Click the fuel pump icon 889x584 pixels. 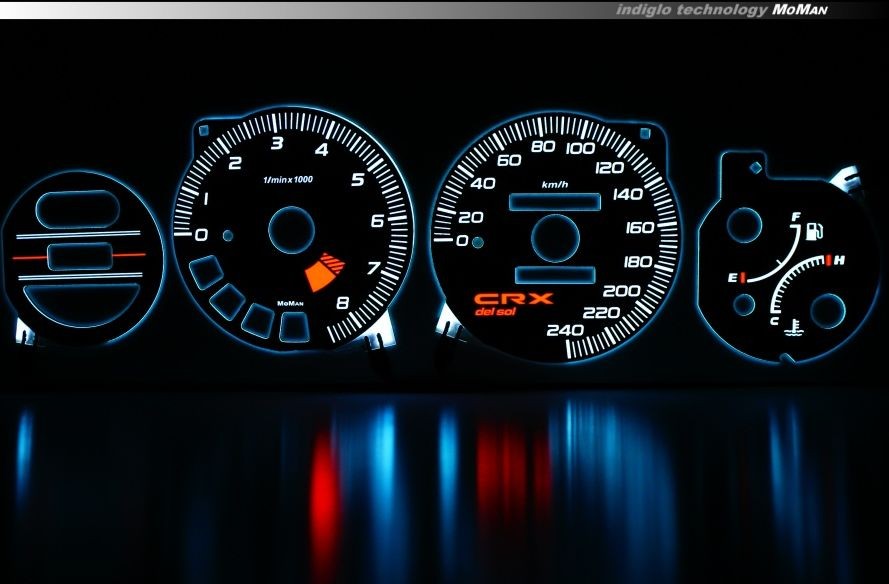816,233
